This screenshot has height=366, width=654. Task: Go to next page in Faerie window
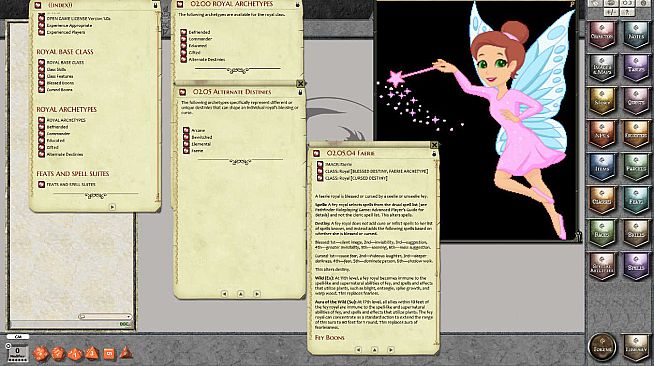point(390,350)
